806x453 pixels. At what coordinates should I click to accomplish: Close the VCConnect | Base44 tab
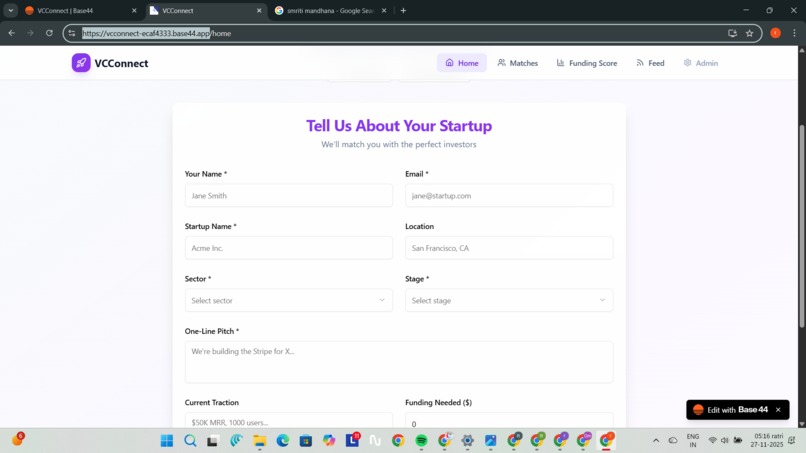click(134, 10)
